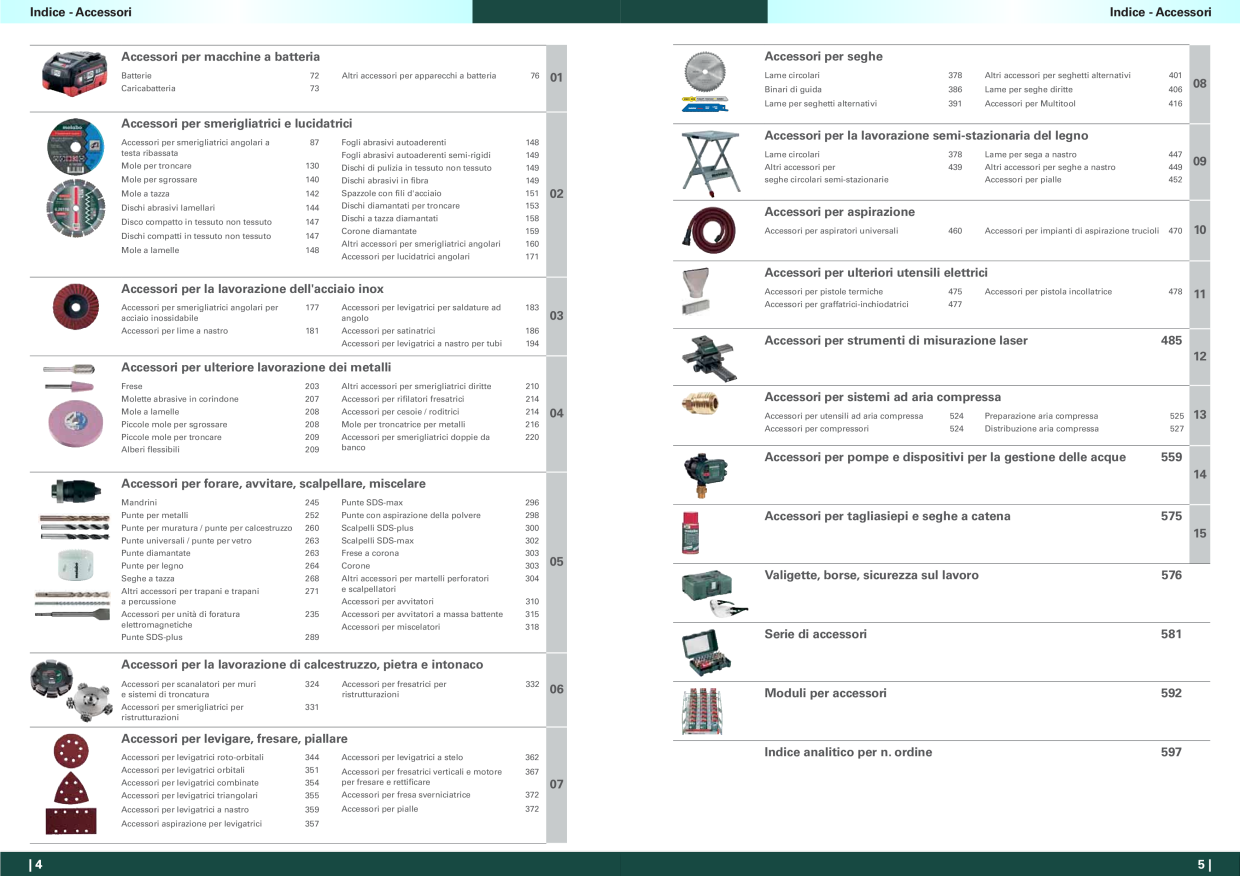Image resolution: width=1240 pixels, height=876 pixels.
Task: Click 'Accessori per Multitool' entry
Action: tap(1030, 104)
